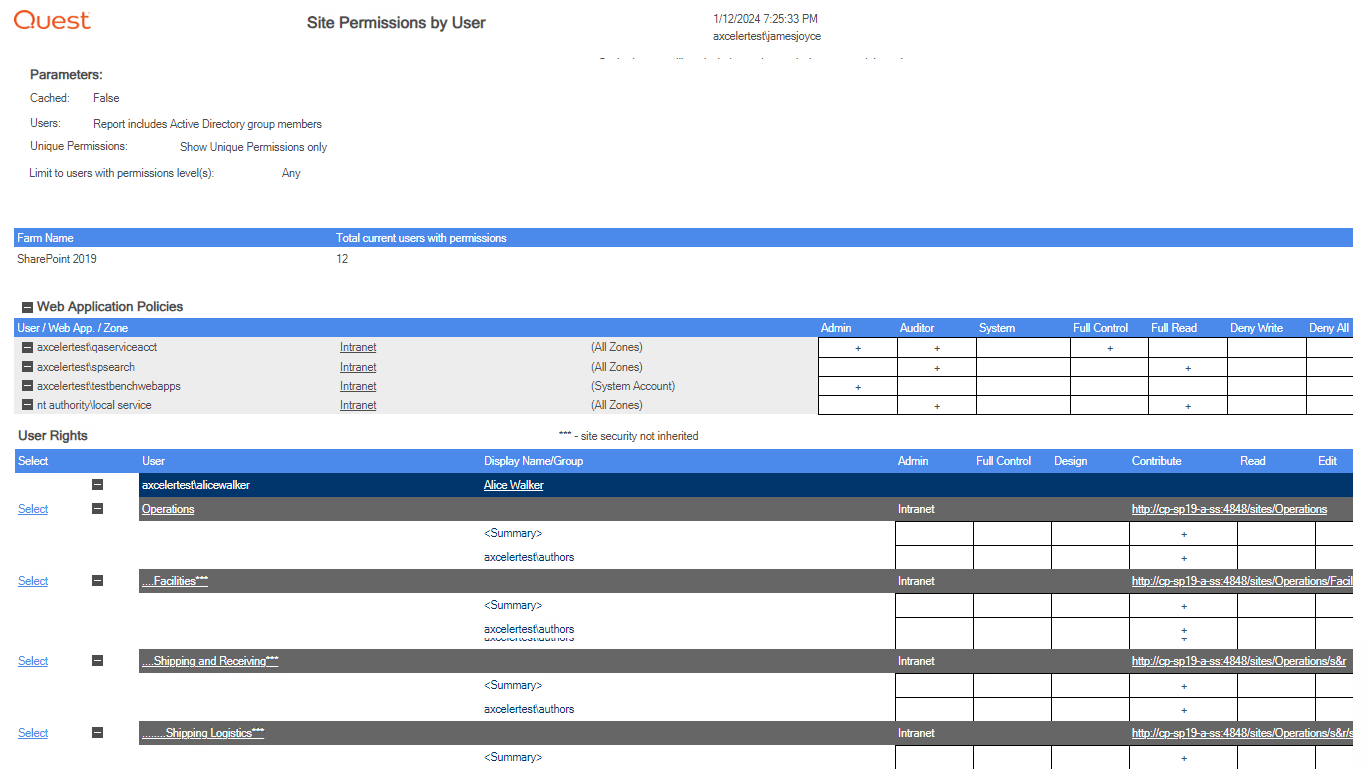Image resolution: width=1369 pixels, height=769 pixels.
Task: Collapse the axcelertest\testbenchwebapps row
Action: click(x=25, y=386)
